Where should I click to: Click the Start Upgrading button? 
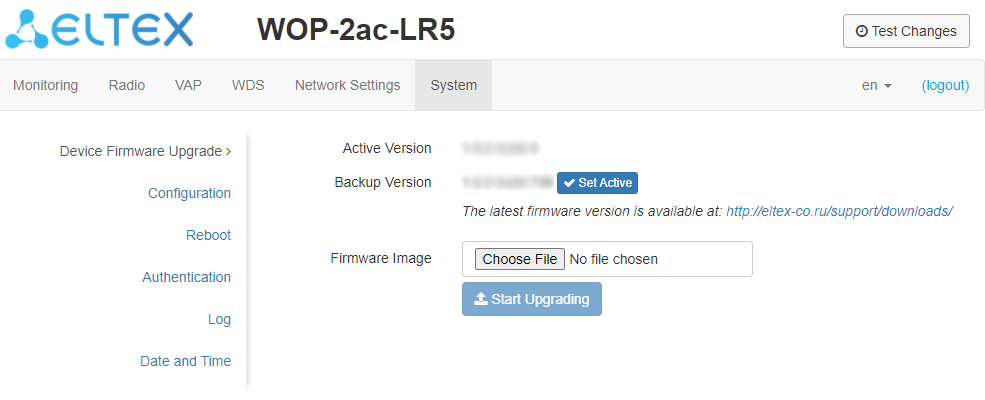click(x=532, y=299)
